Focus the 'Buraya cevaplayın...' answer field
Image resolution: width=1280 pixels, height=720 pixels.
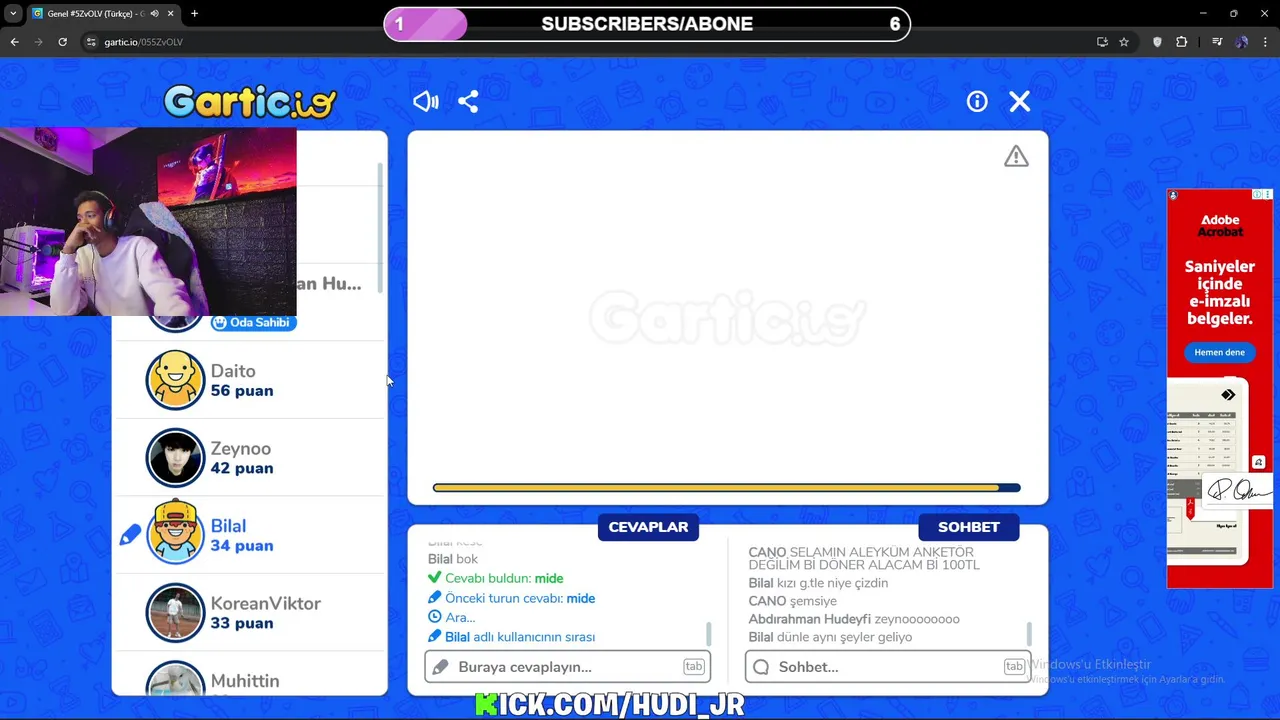click(567, 667)
